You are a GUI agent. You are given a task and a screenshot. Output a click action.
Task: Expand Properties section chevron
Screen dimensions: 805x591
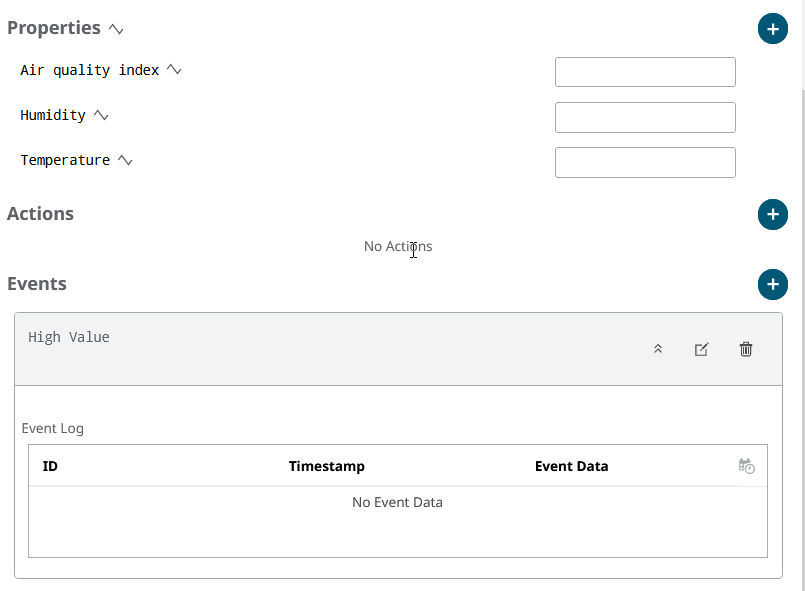click(116, 30)
